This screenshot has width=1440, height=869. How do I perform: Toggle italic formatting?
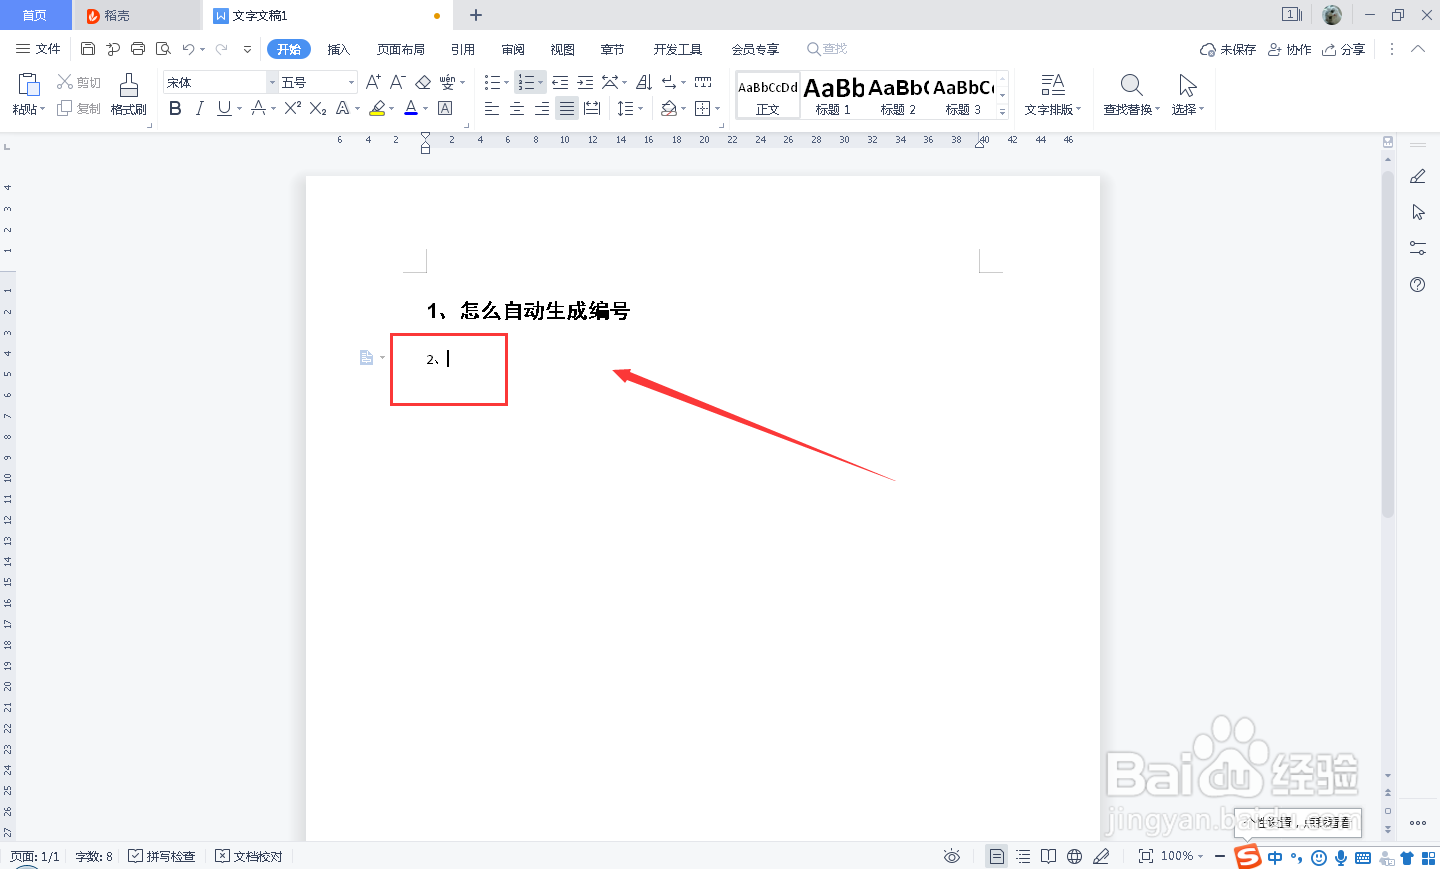(197, 108)
